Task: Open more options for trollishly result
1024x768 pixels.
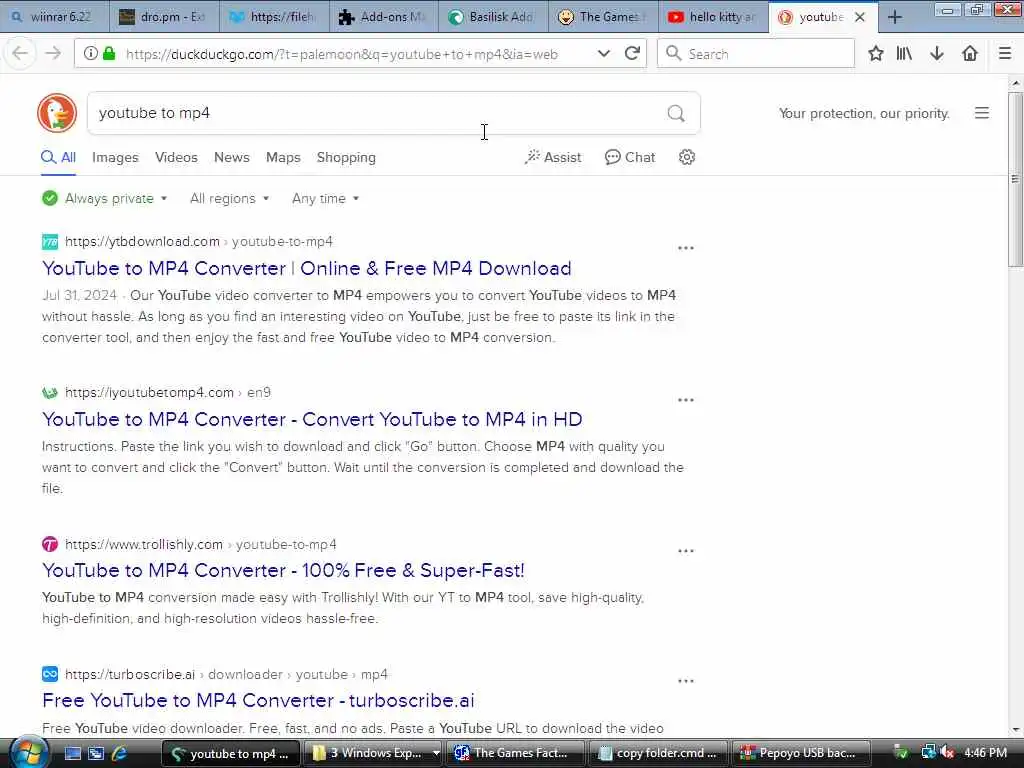Action: pyautogui.click(x=686, y=551)
